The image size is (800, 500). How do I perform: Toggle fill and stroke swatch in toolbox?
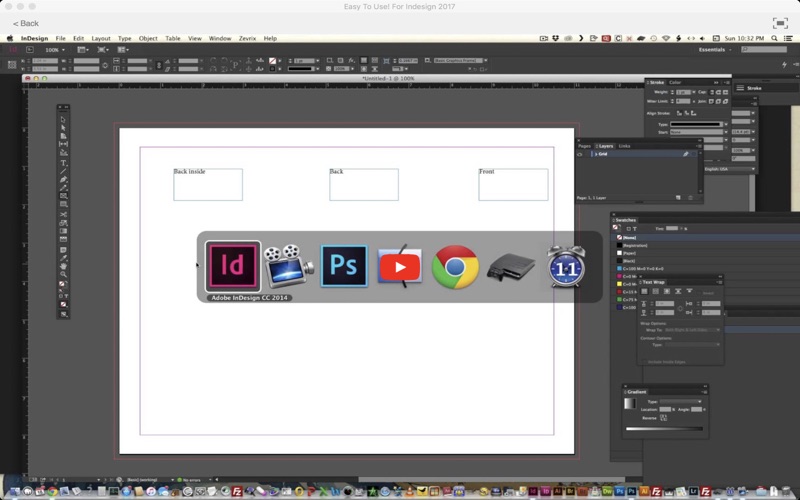[62, 284]
